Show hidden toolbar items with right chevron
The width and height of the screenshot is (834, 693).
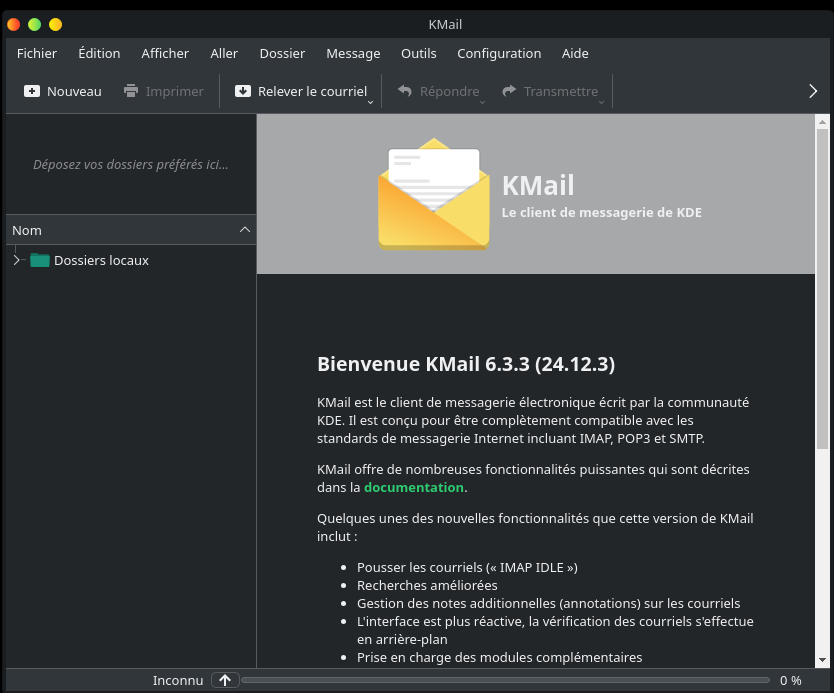point(813,91)
